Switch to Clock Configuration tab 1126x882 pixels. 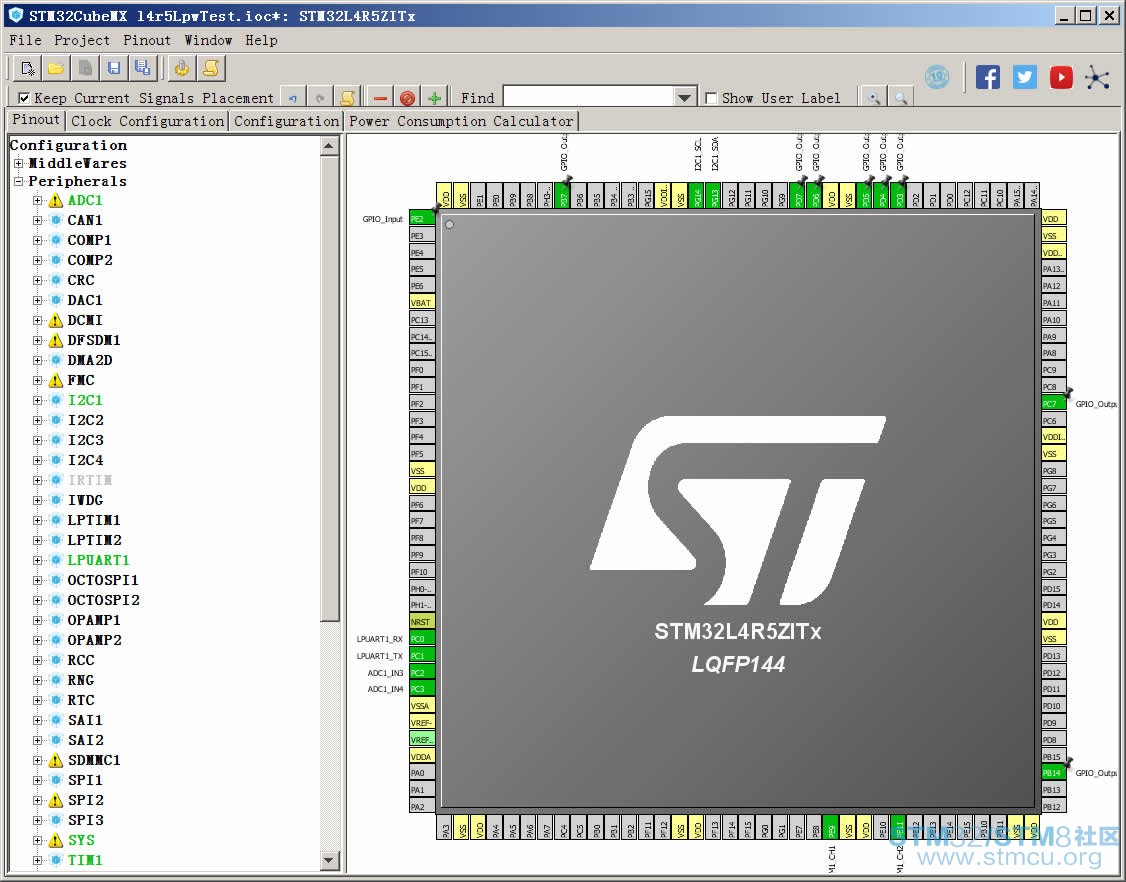(147, 121)
